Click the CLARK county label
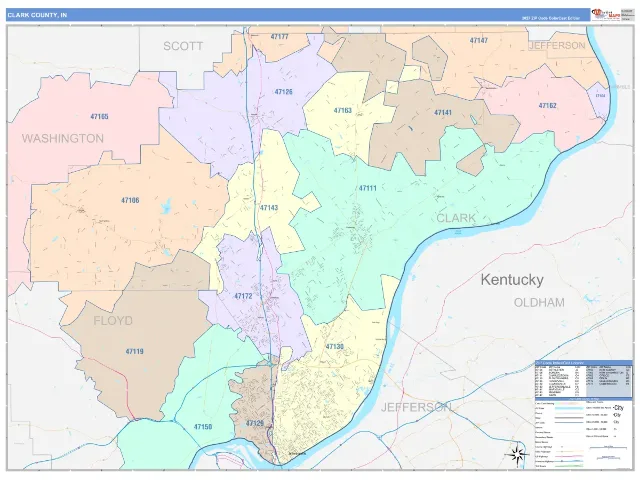Viewport: 640px width, 480px height. click(456, 218)
